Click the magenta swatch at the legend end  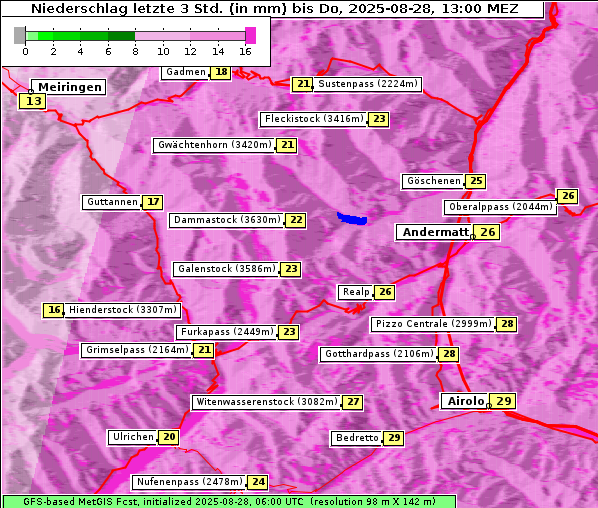coord(251,35)
